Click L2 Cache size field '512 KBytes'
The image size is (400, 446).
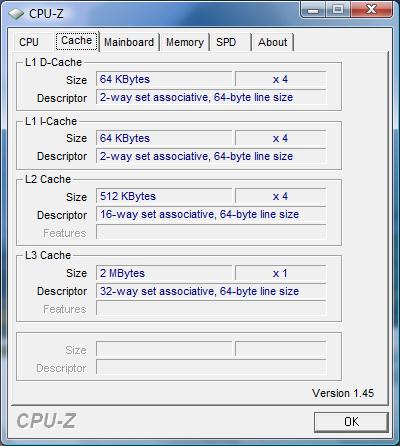tap(164, 196)
